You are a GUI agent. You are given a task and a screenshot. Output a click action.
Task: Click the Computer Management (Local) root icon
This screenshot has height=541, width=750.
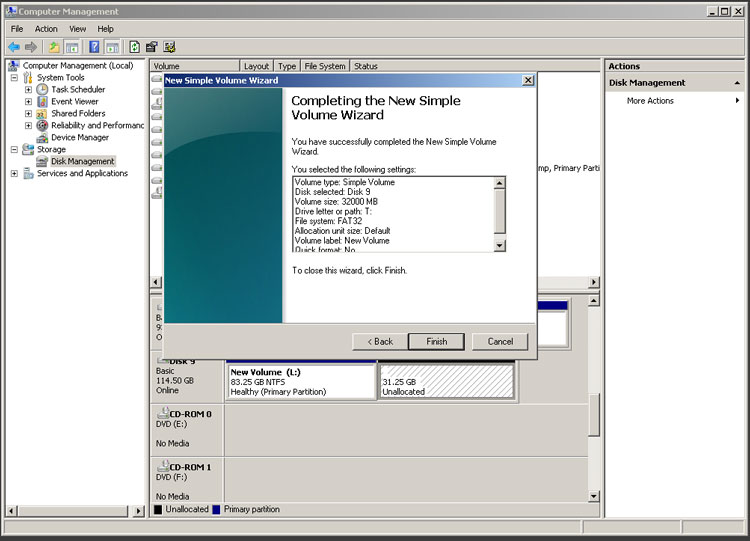point(14,66)
